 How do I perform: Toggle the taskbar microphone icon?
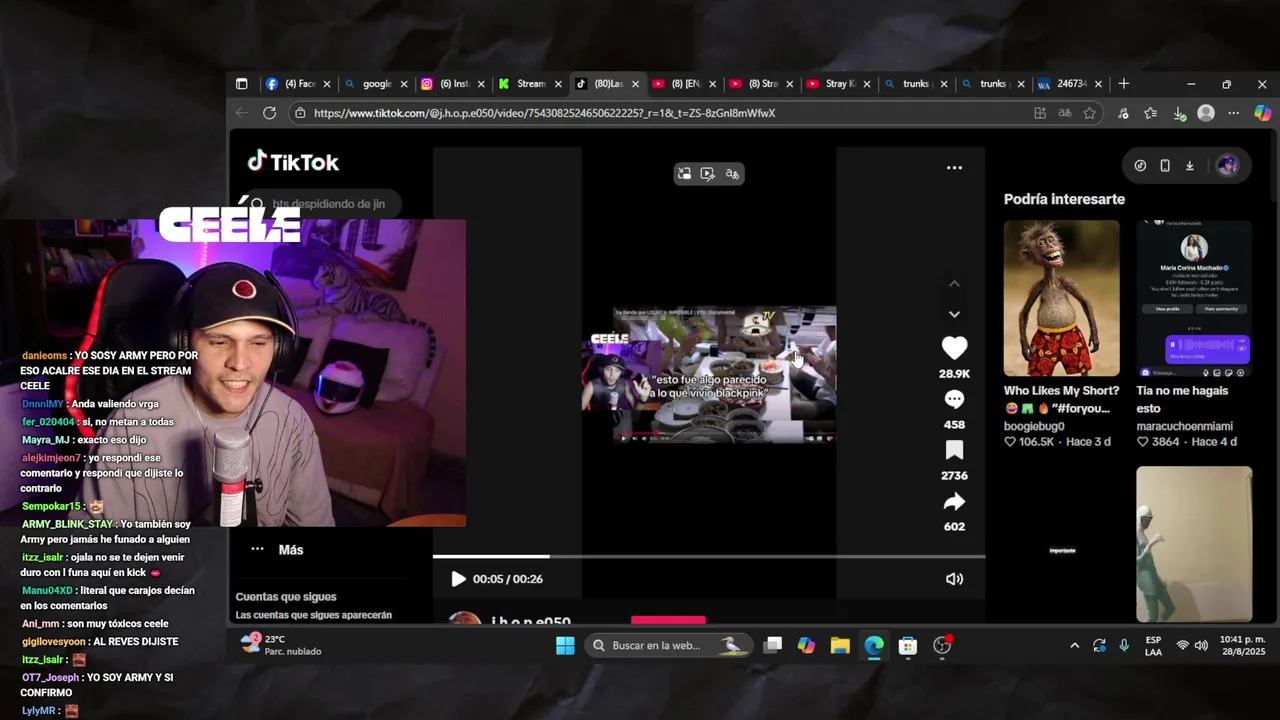coord(1124,645)
